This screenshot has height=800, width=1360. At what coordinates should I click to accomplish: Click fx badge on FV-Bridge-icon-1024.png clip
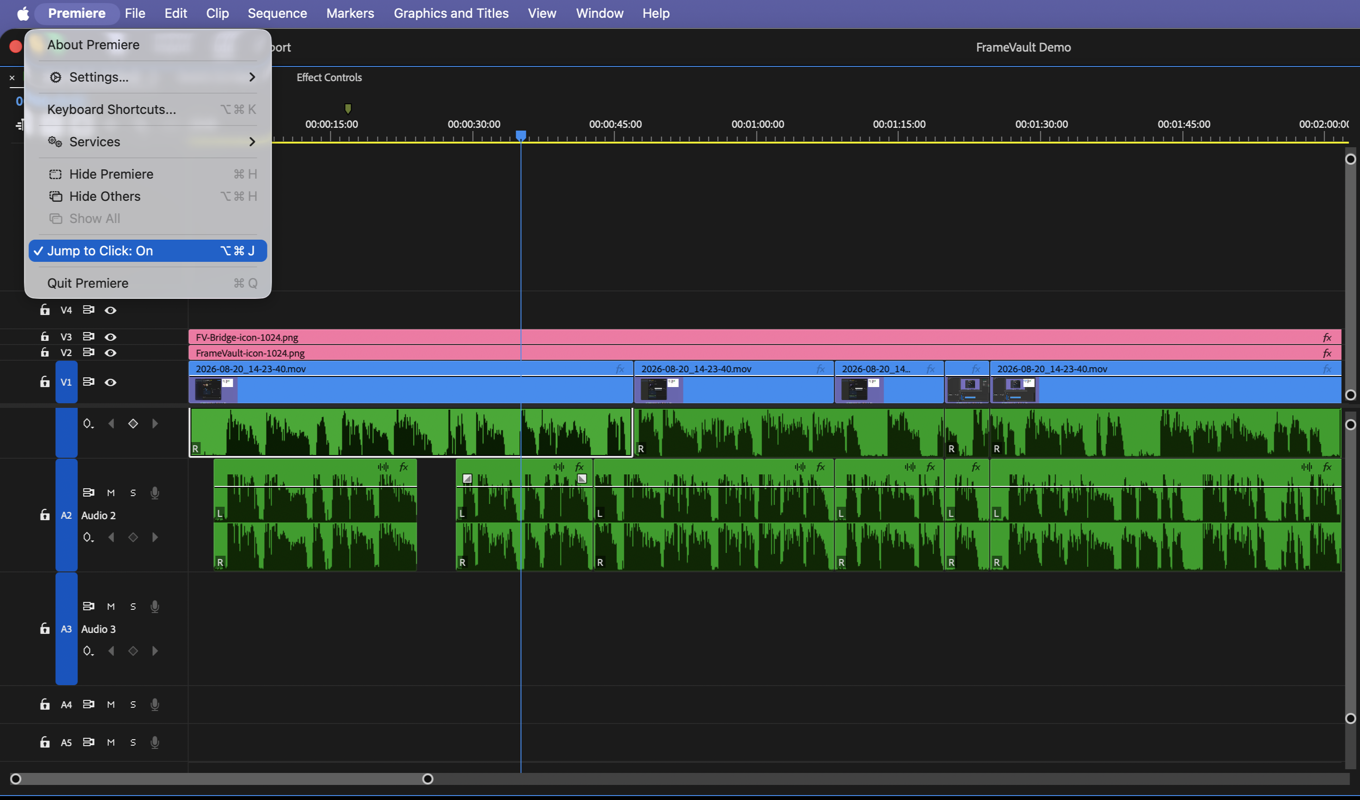pyautogui.click(x=1327, y=337)
